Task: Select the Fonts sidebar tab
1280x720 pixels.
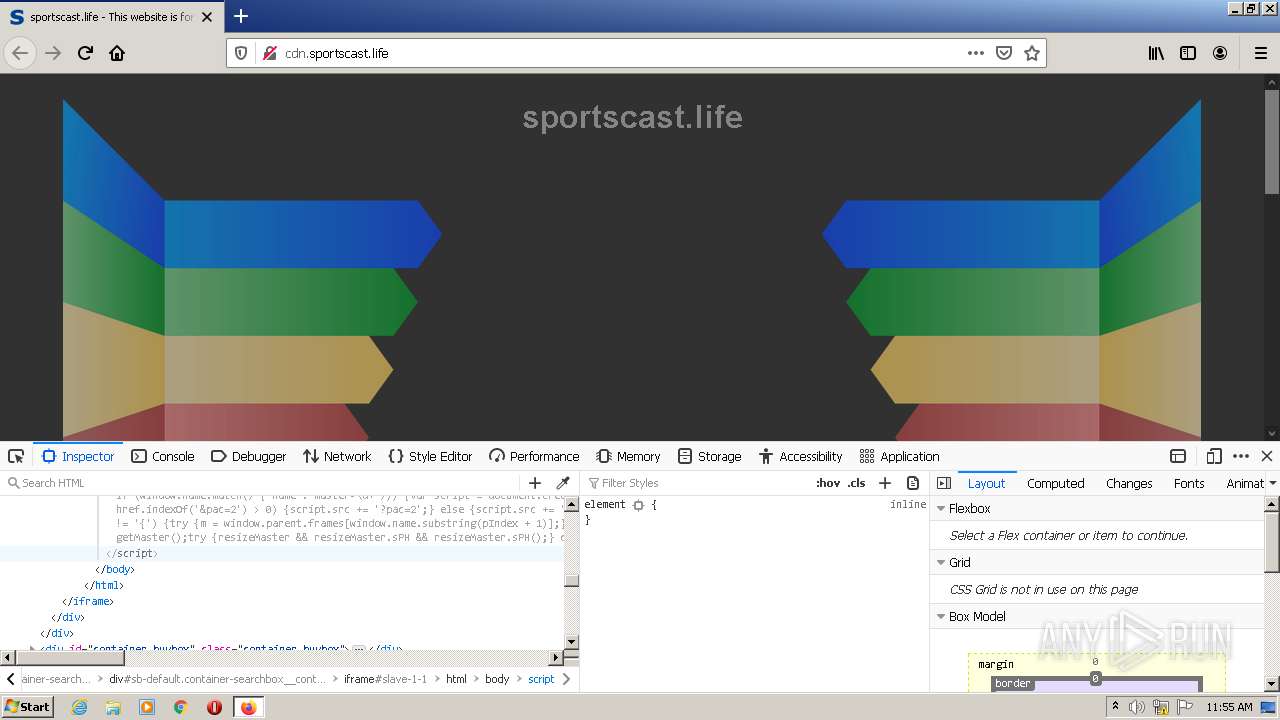Action: [1189, 483]
